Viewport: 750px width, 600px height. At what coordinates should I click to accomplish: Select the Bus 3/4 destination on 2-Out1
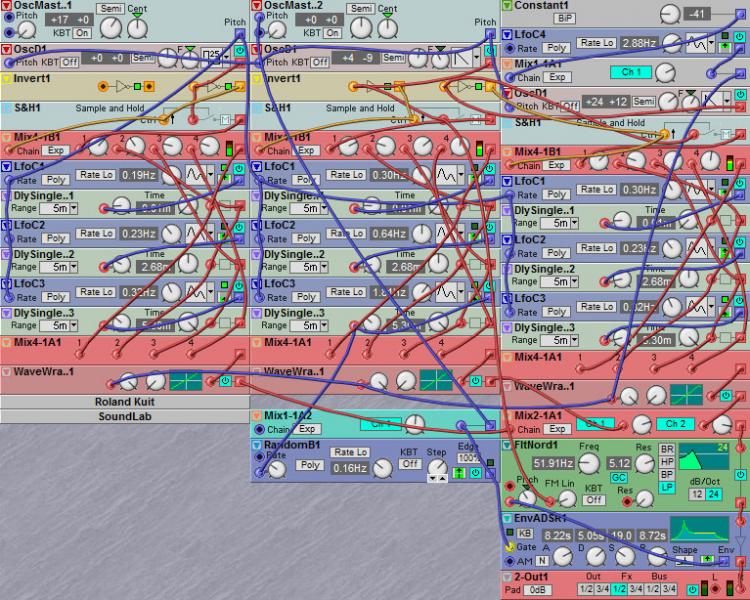669,589
